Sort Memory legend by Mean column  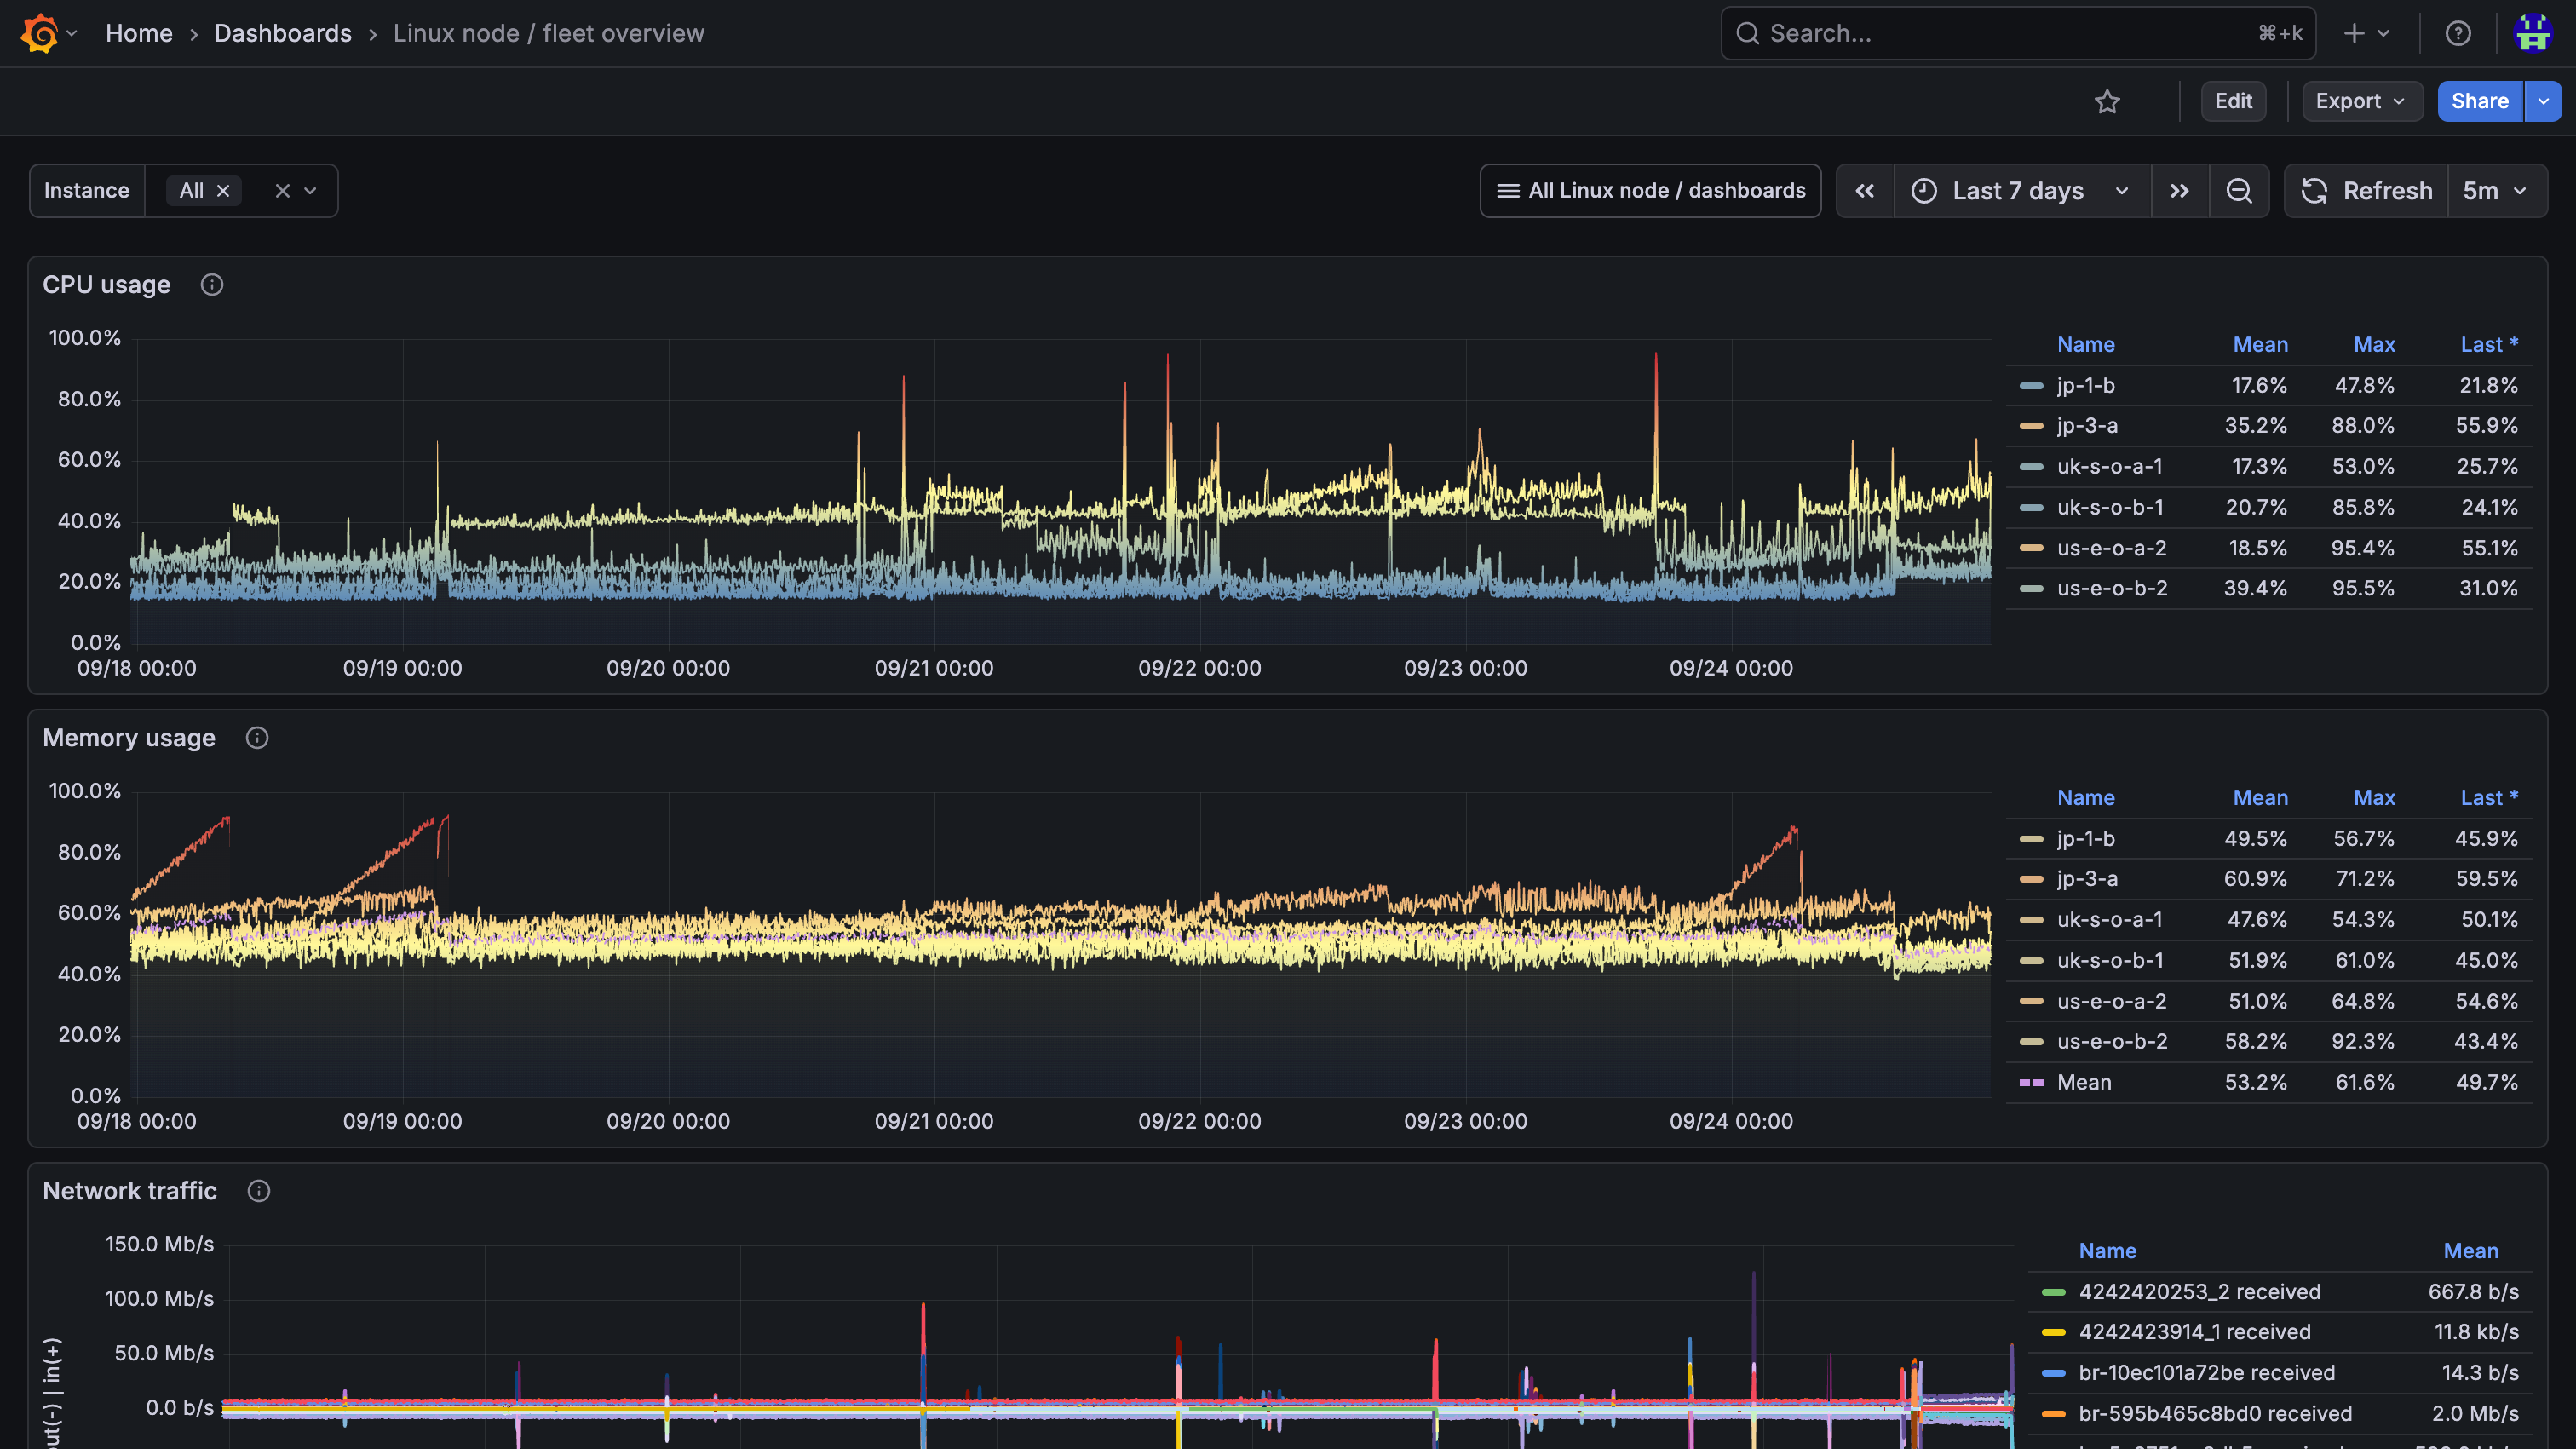point(2260,798)
